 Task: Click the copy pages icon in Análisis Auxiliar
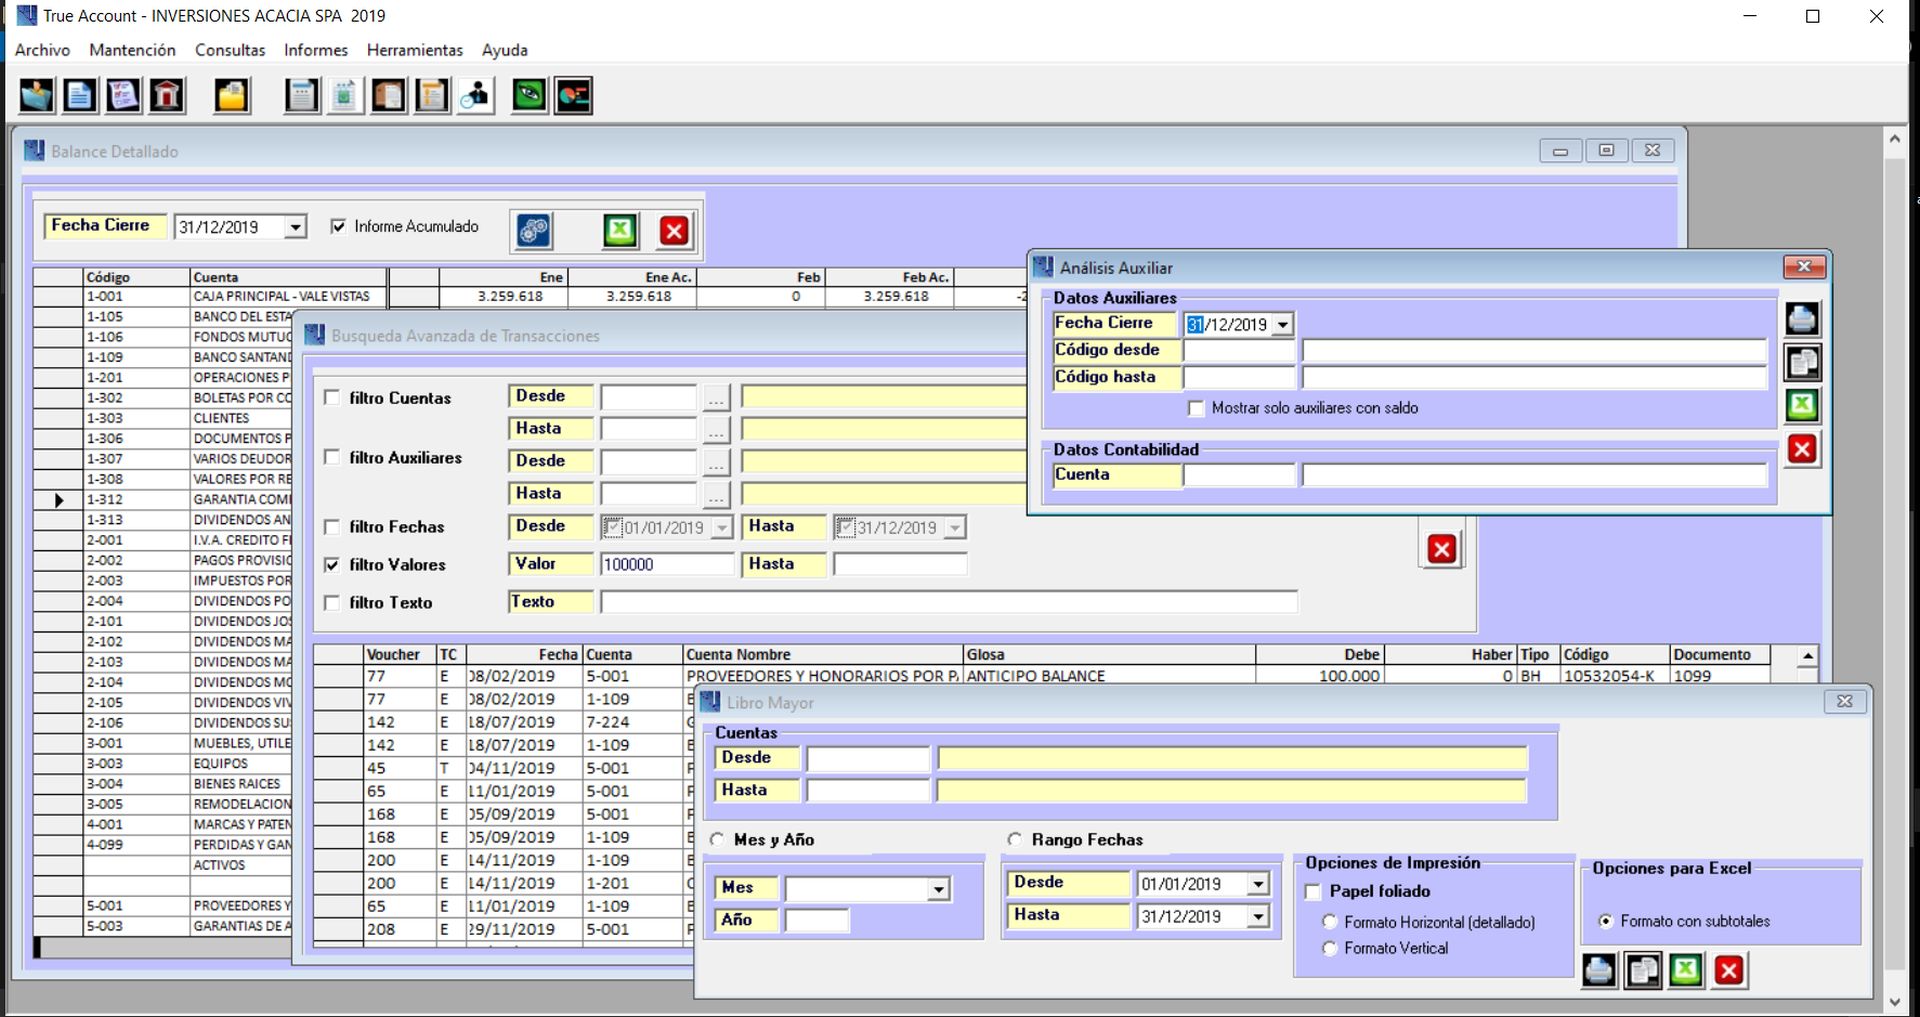(x=1802, y=362)
